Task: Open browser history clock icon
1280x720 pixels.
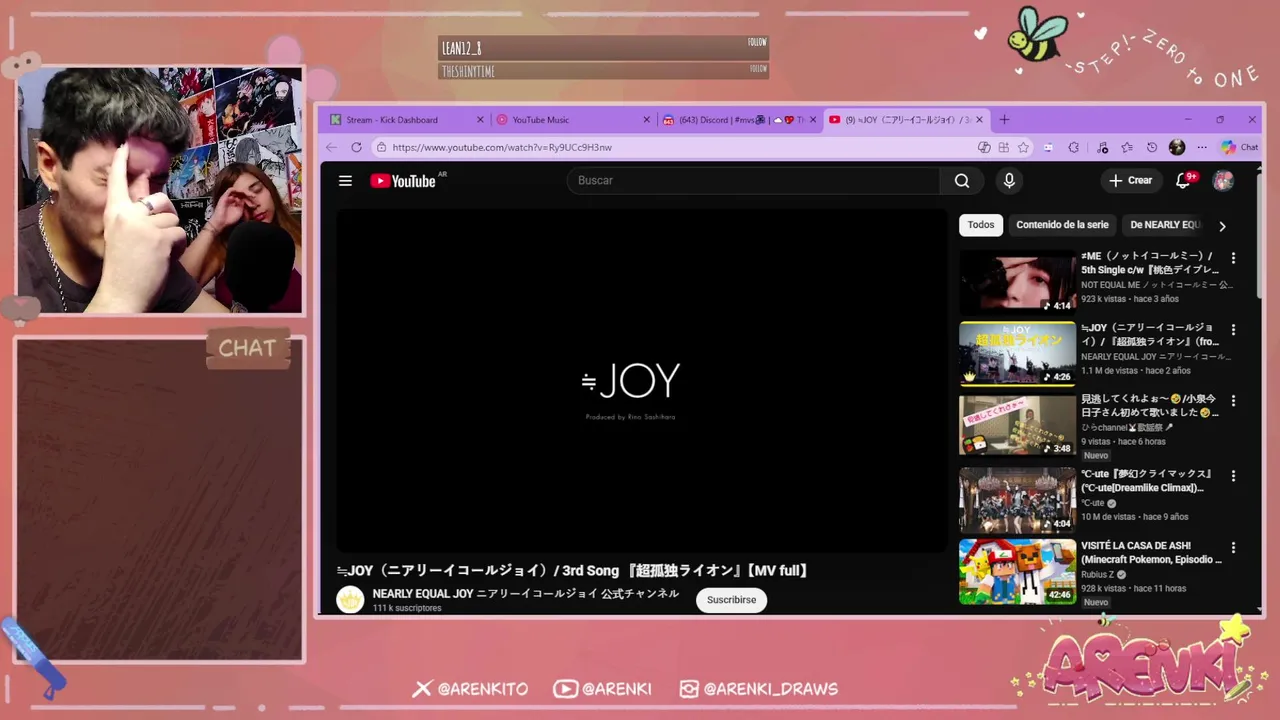Action: pyautogui.click(x=1152, y=147)
